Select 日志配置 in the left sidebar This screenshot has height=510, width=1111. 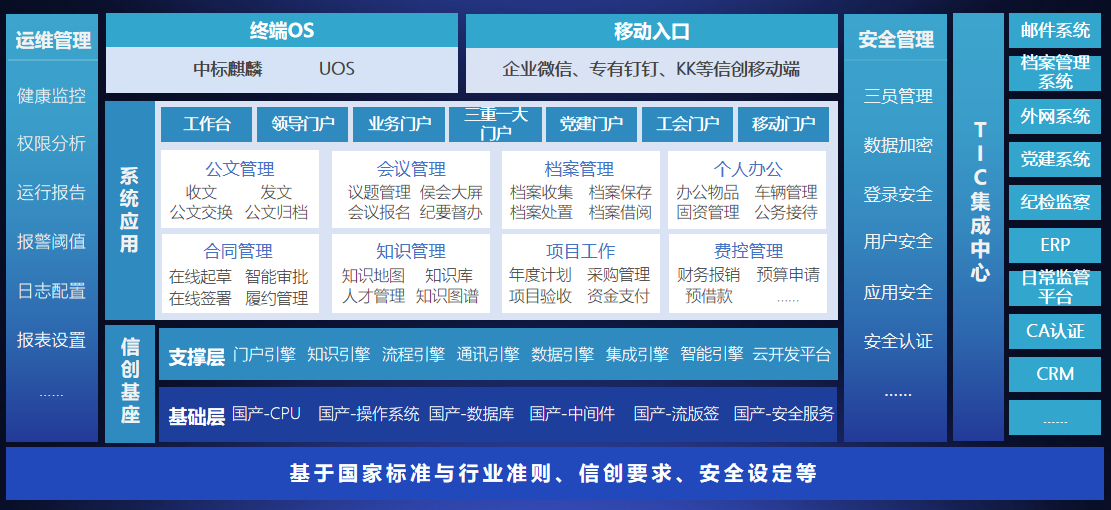pyautogui.click(x=52, y=291)
